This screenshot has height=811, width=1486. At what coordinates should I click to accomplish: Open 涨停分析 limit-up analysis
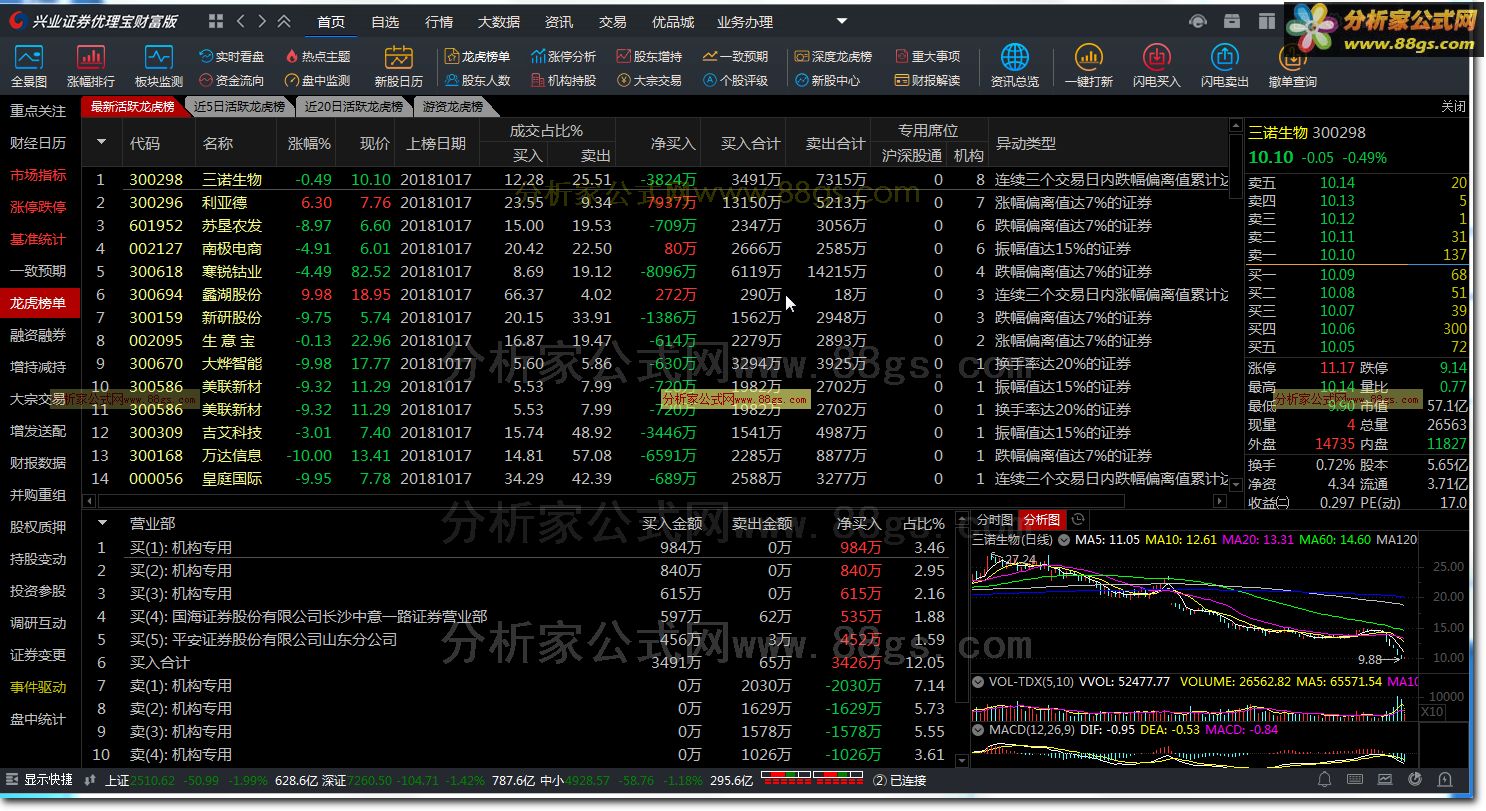tap(563, 57)
